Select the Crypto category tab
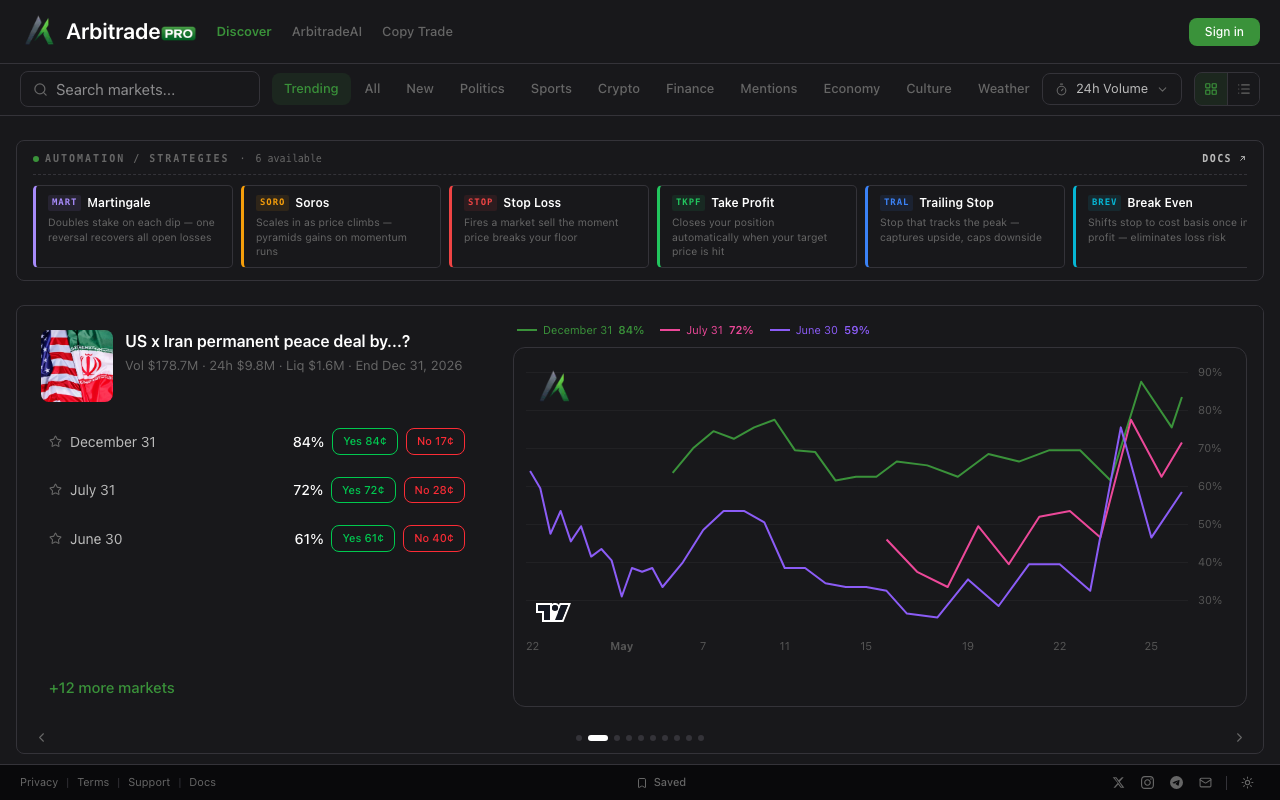The image size is (1280, 800). pyautogui.click(x=619, y=89)
